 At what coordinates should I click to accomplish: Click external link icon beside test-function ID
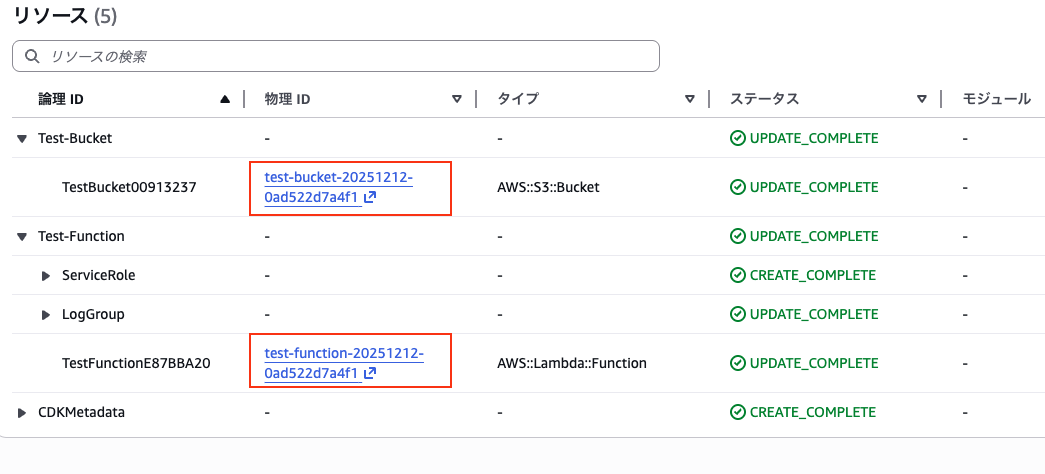tap(370, 373)
